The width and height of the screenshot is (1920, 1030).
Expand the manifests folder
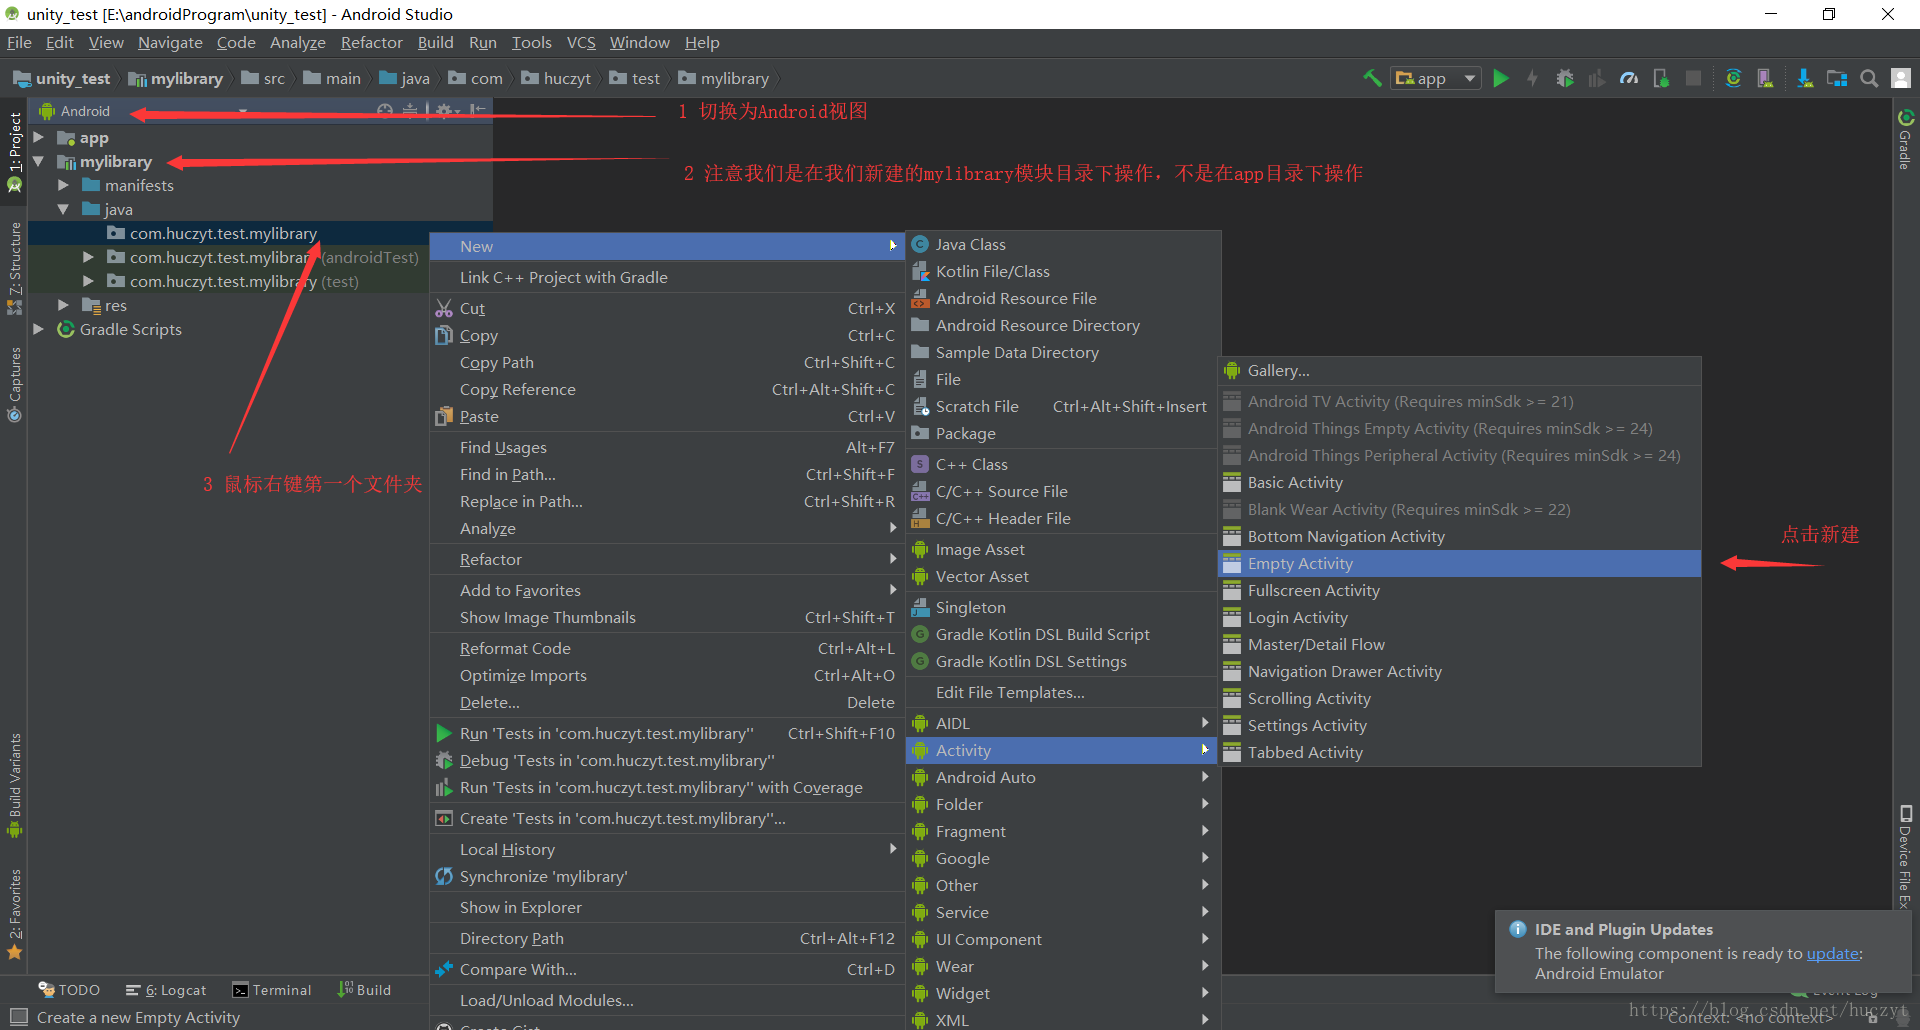point(63,185)
